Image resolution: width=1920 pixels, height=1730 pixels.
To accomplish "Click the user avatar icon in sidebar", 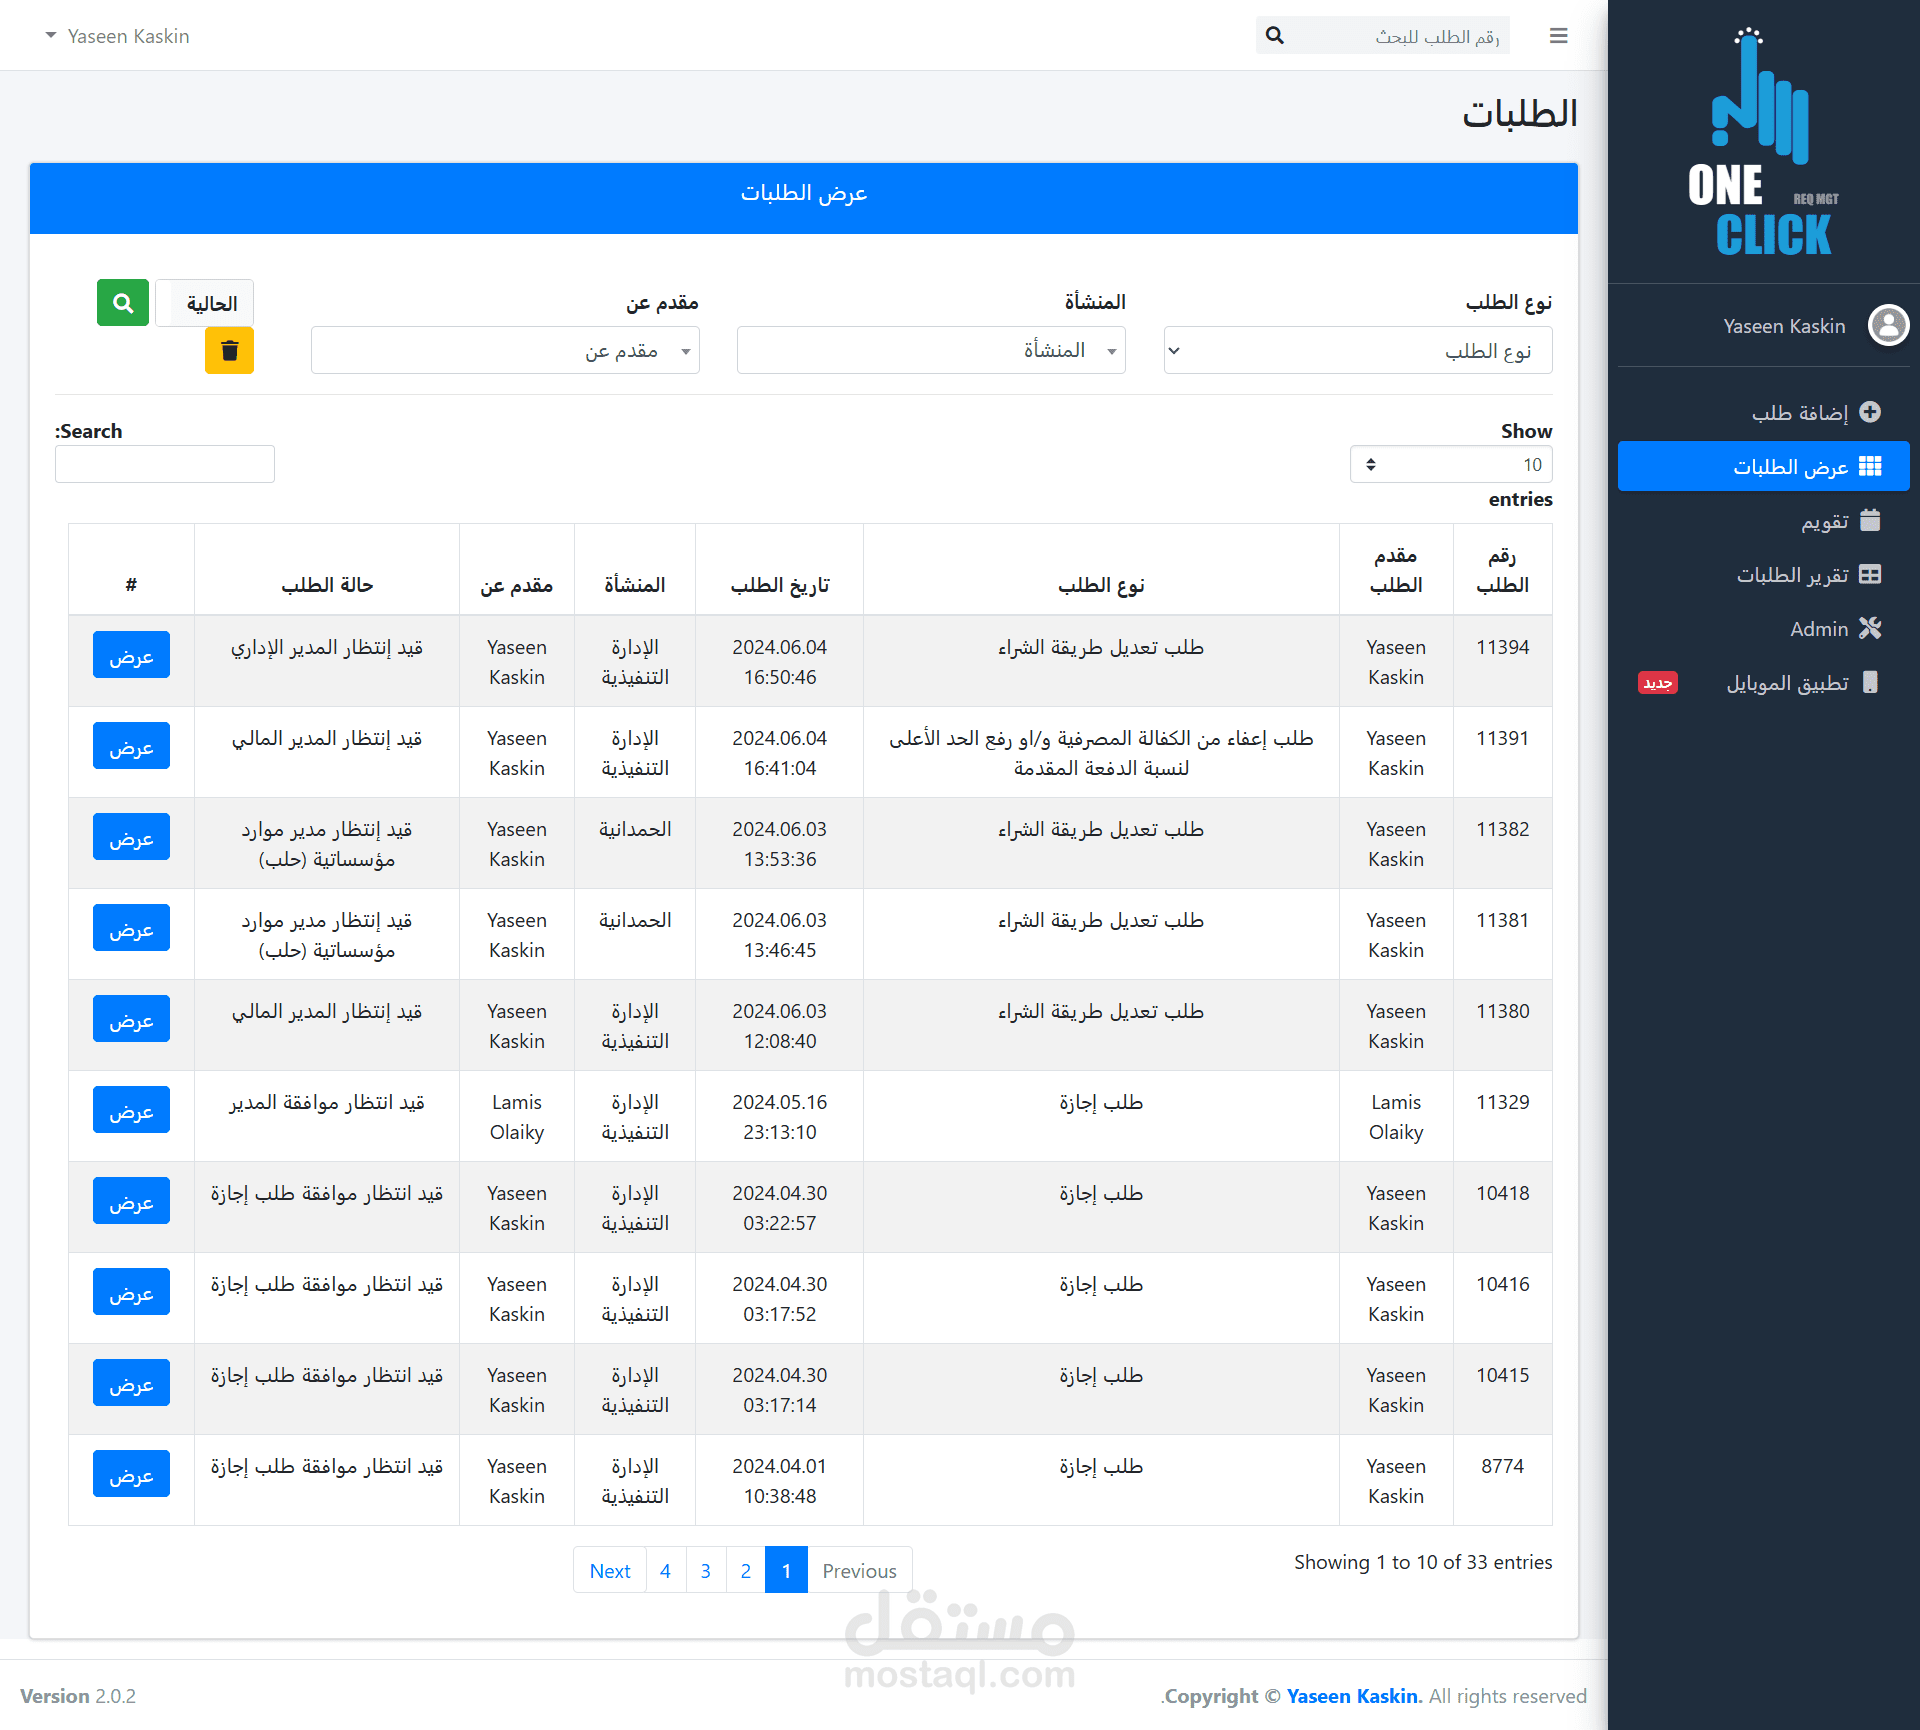I will click(x=1888, y=326).
